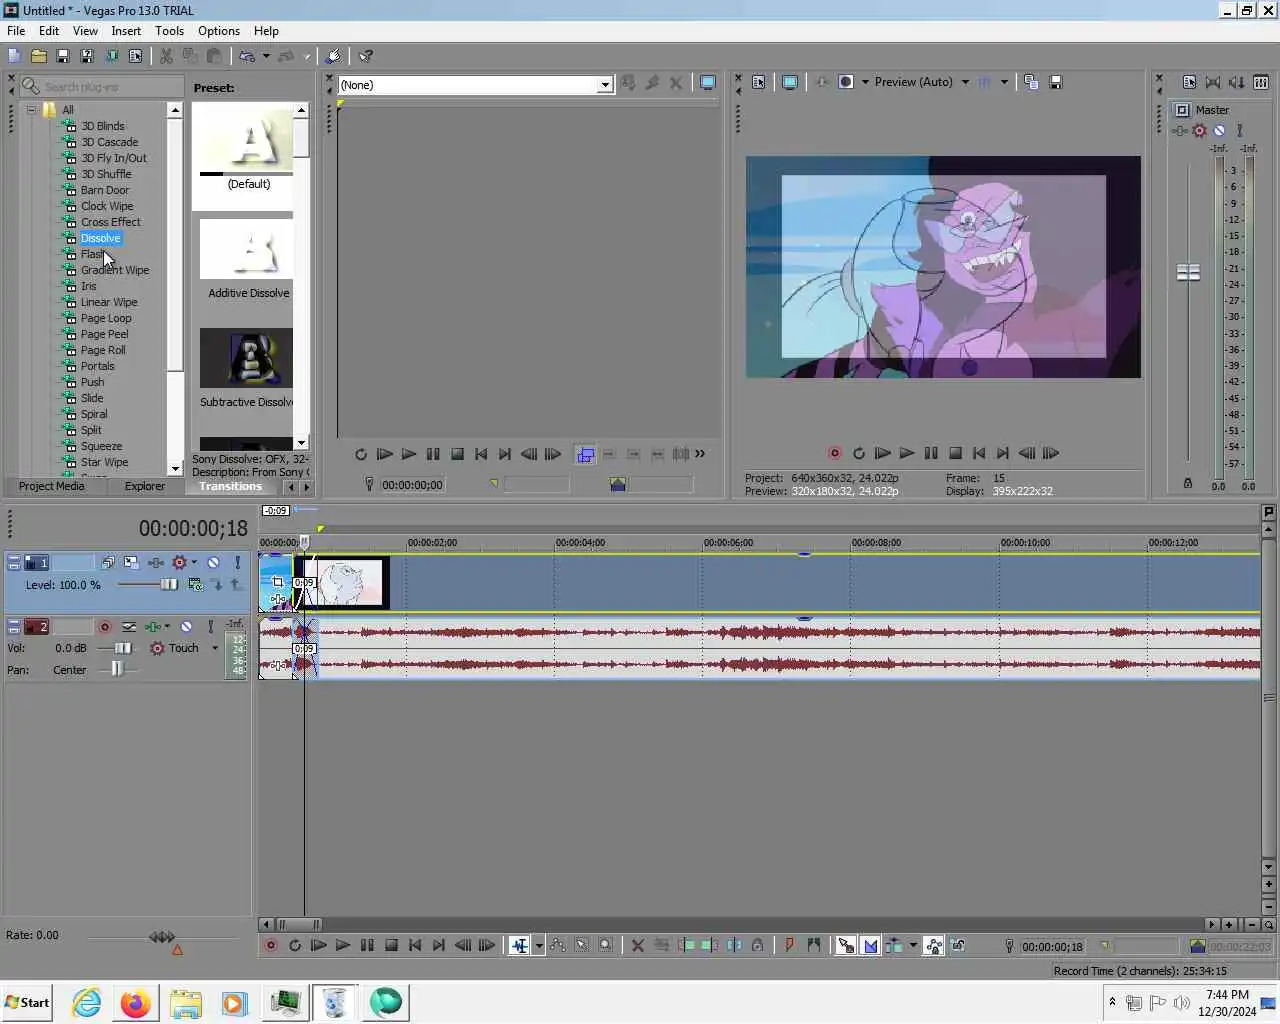Click Record button under video preview

click(x=834, y=453)
